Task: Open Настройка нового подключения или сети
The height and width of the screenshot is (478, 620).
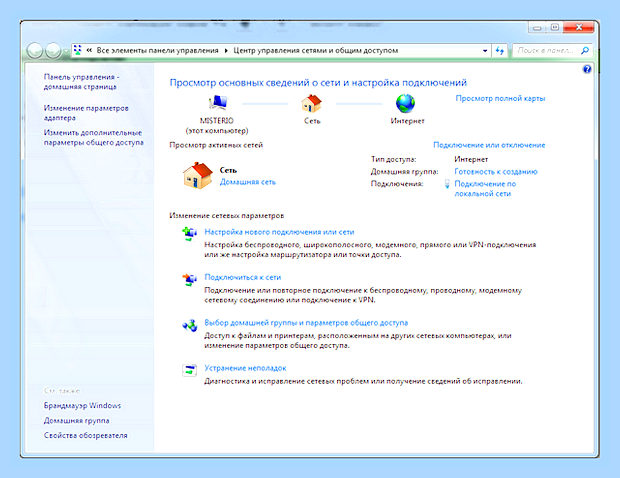Action: coord(279,232)
